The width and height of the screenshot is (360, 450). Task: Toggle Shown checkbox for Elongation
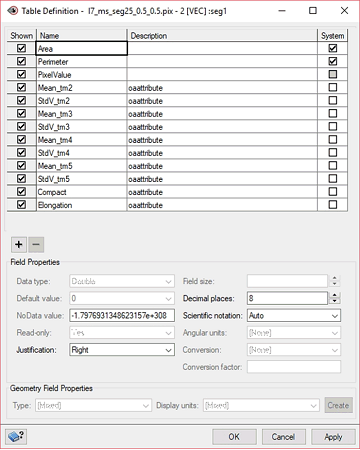tap(21, 204)
